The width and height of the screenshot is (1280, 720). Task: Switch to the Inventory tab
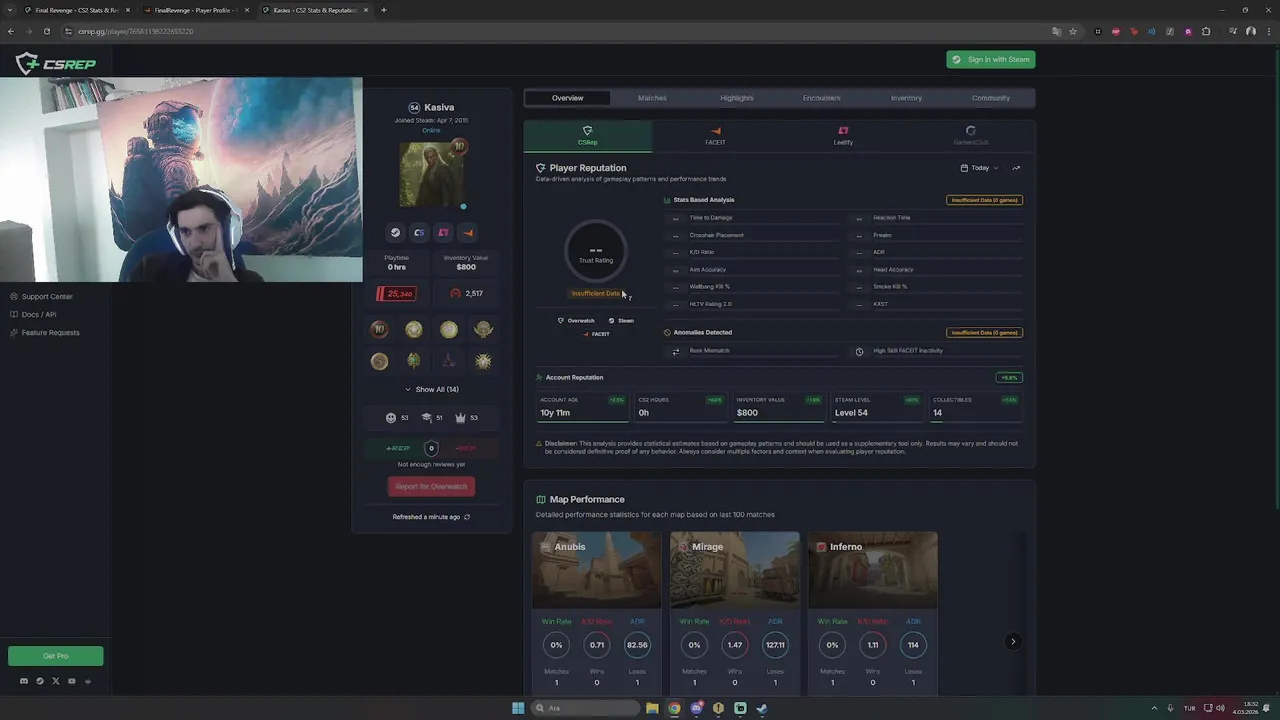[906, 98]
